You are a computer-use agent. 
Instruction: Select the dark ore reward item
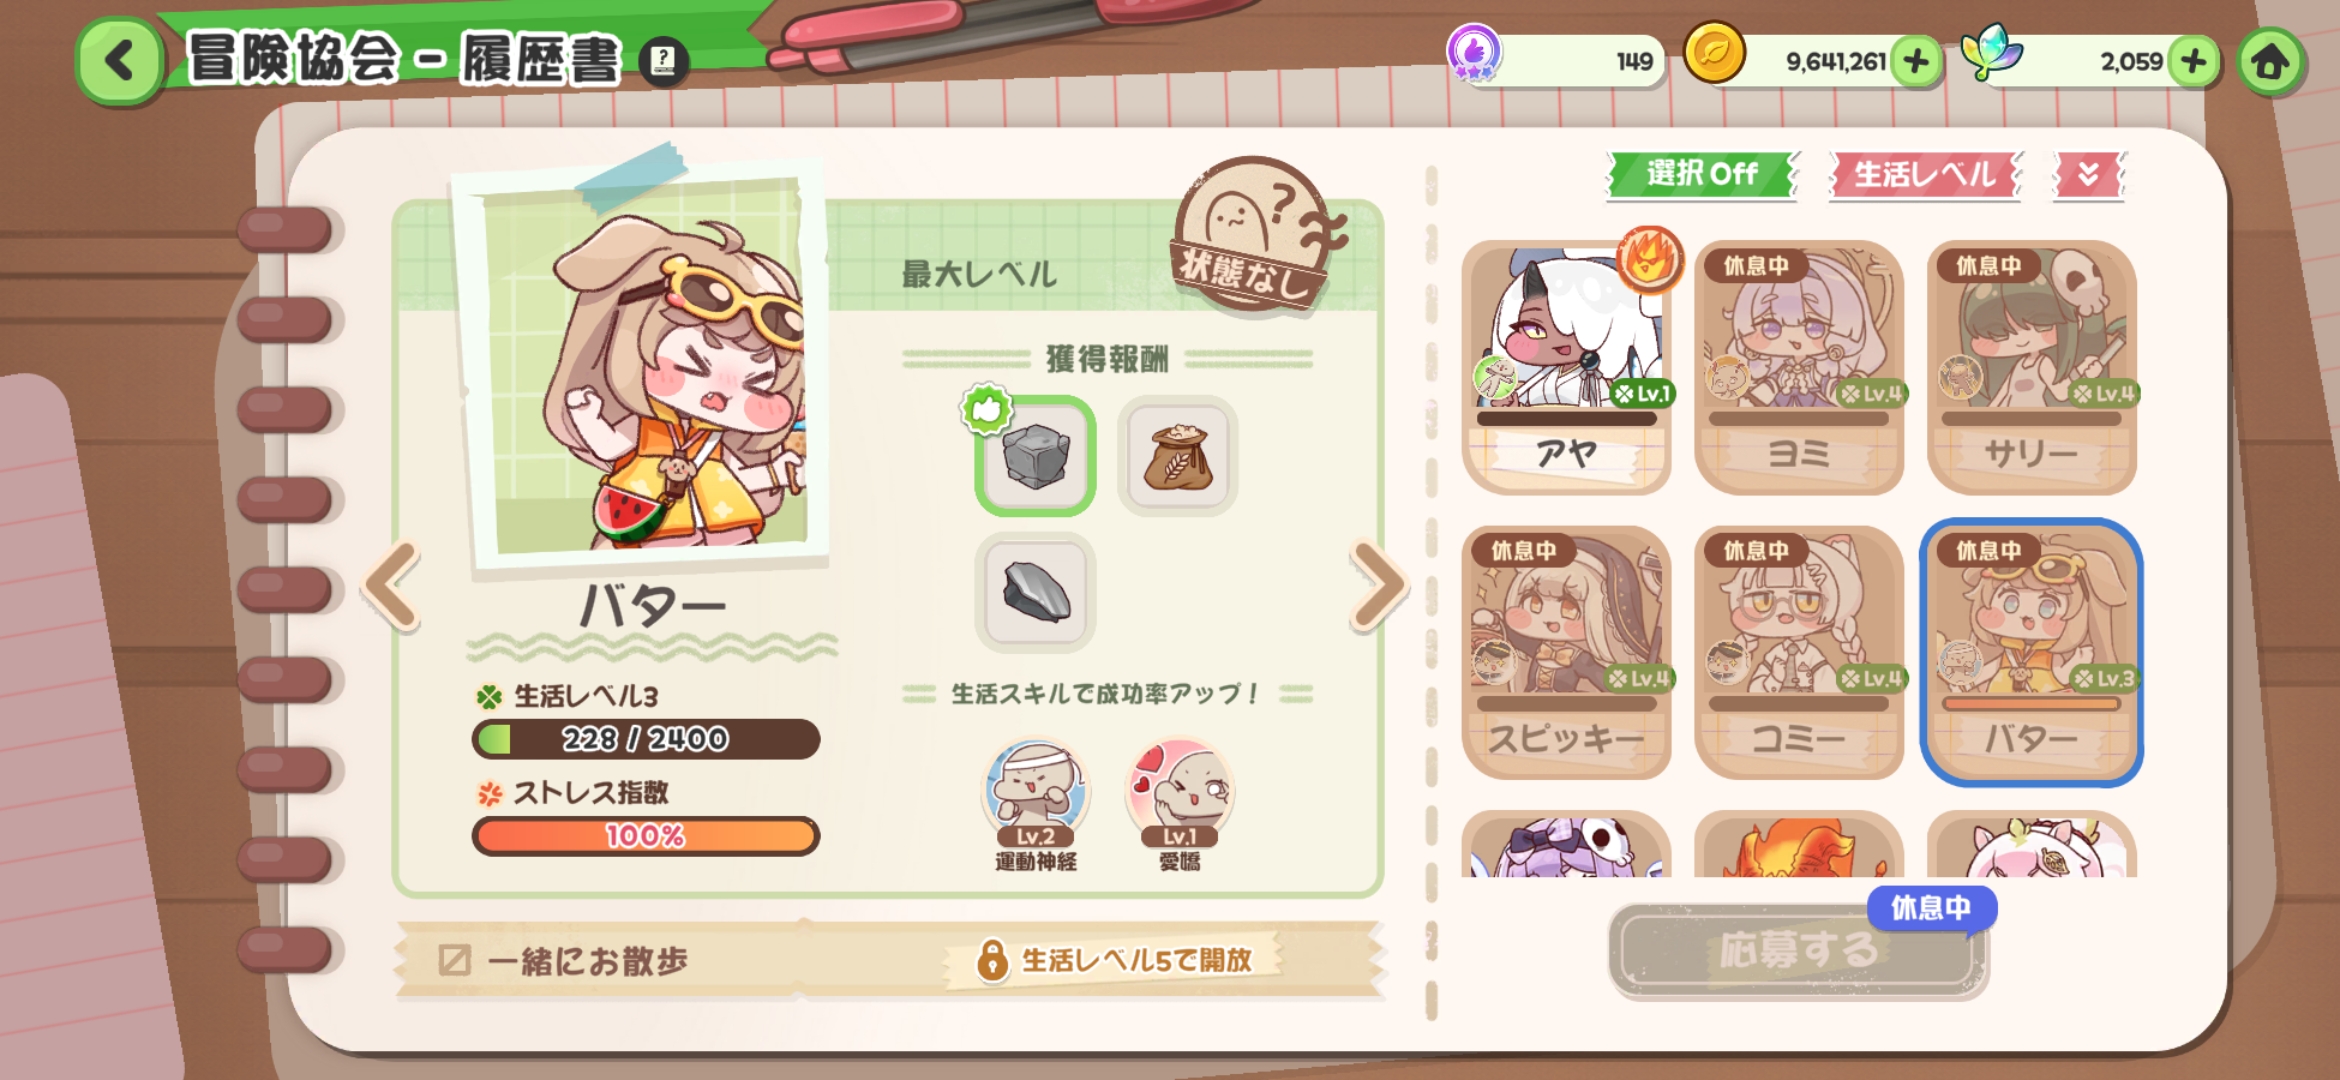point(1035,592)
